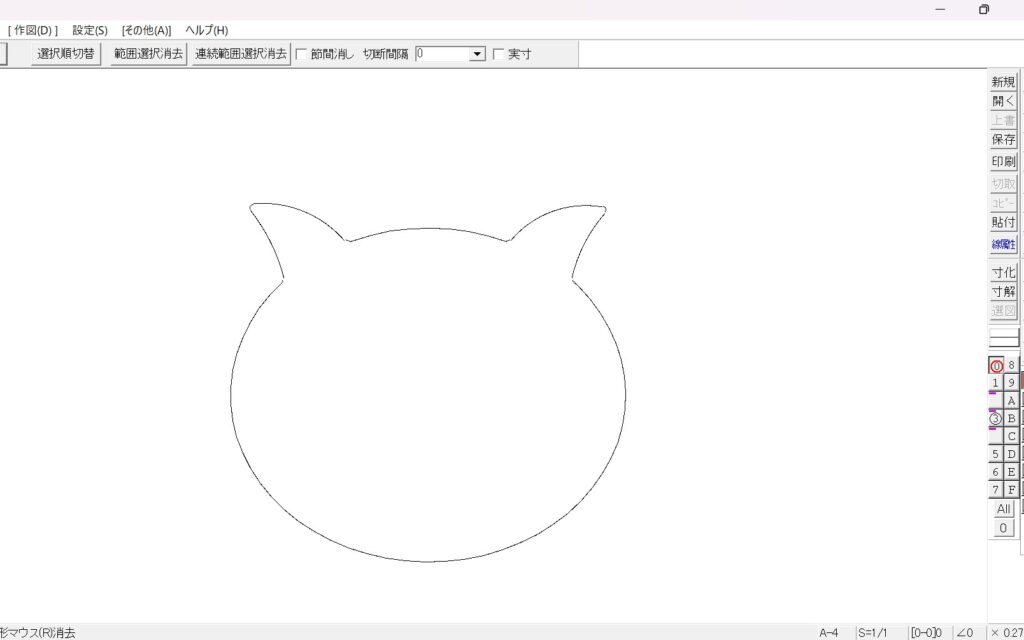Click the 範囲選択消去 button
Viewport: 1024px width, 640px height.
tap(148, 54)
